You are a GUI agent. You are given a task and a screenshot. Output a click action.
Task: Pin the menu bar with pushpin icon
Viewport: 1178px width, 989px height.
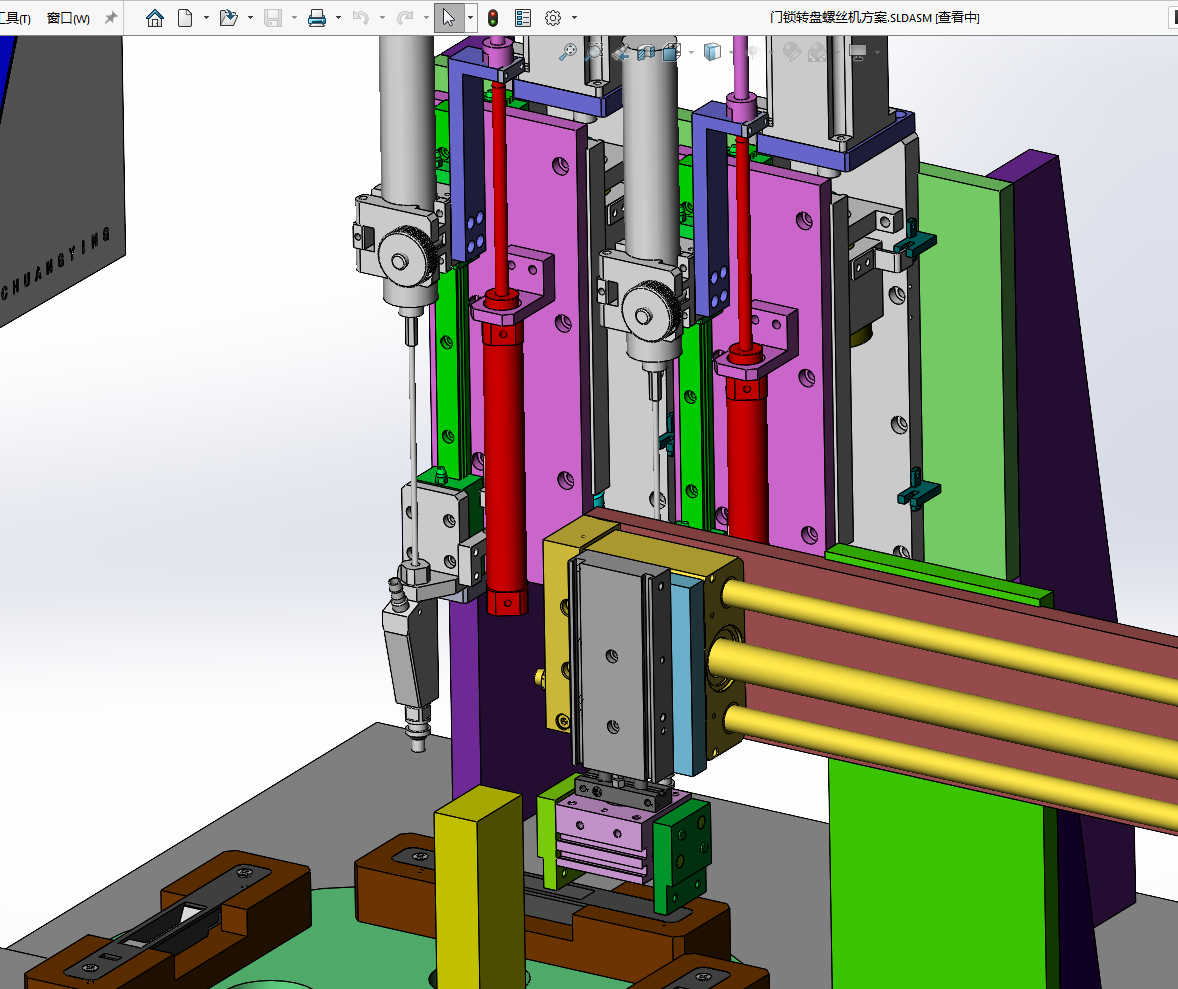pyautogui.click(x=110, y=17)
